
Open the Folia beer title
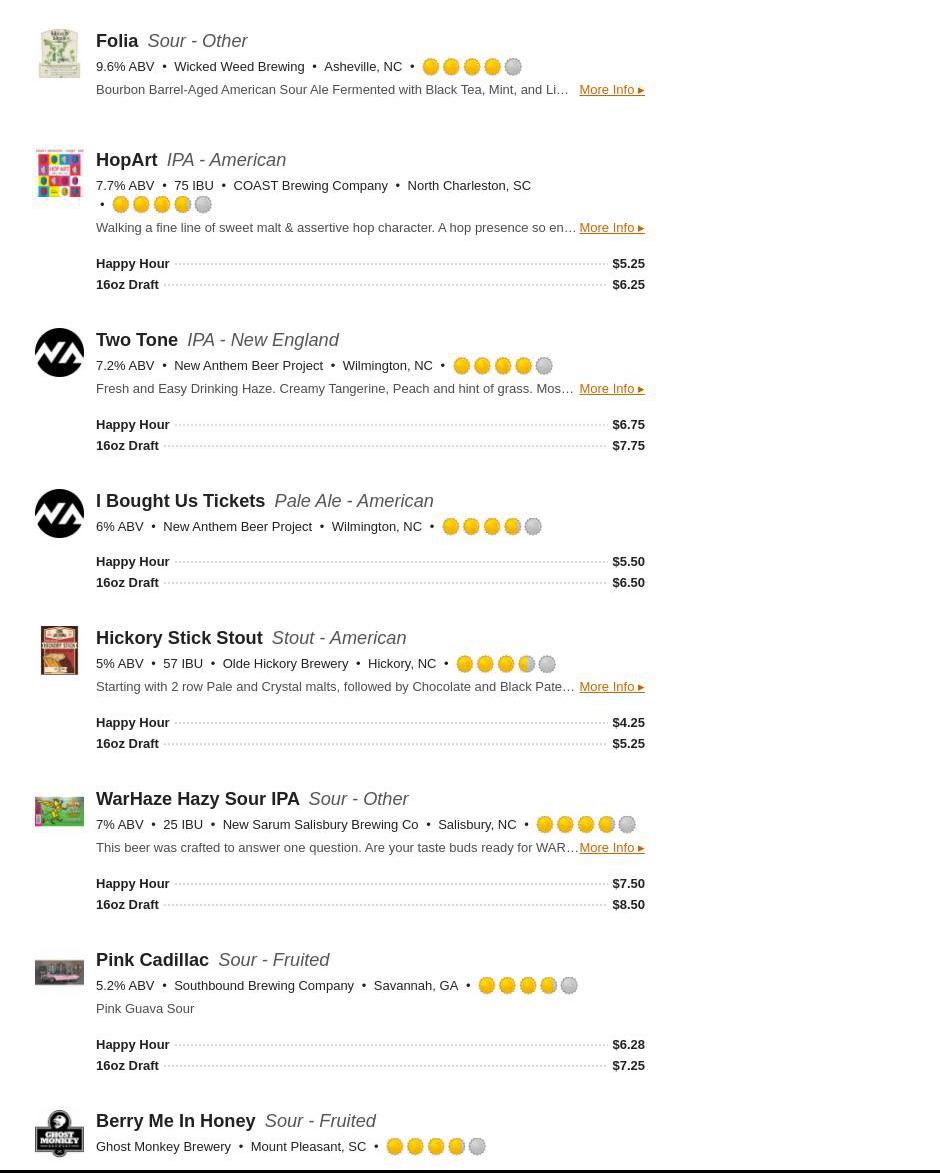(x=117, y=41)
